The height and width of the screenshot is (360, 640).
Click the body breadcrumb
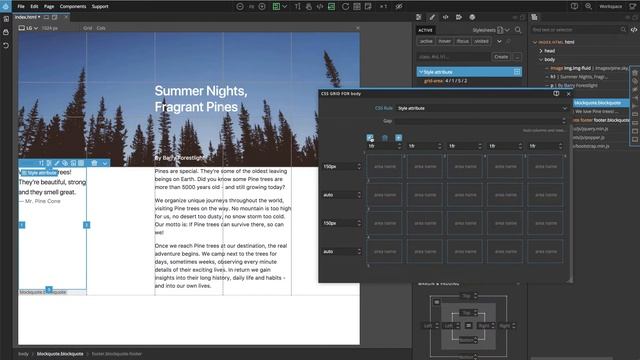pyautogui.click(x=23, y=354)
